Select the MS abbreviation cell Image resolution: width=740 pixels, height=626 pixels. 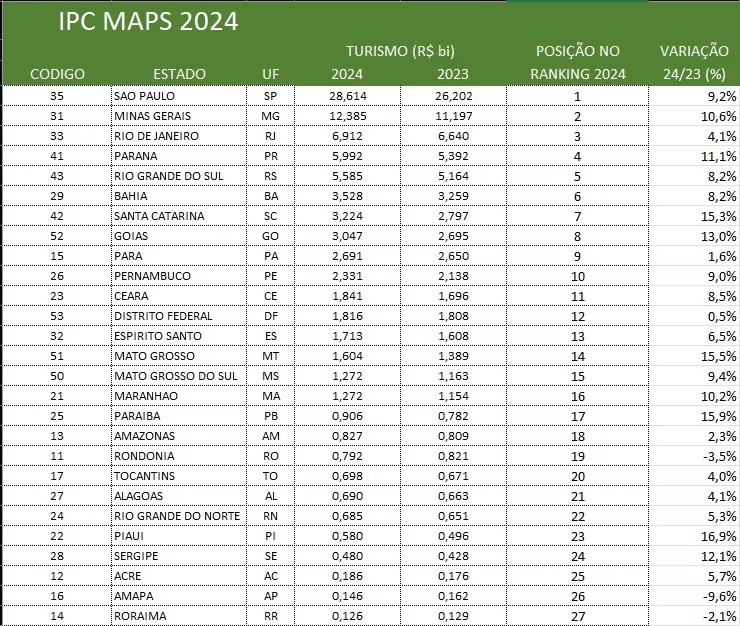pyautogui.click(x=270, y=376)
